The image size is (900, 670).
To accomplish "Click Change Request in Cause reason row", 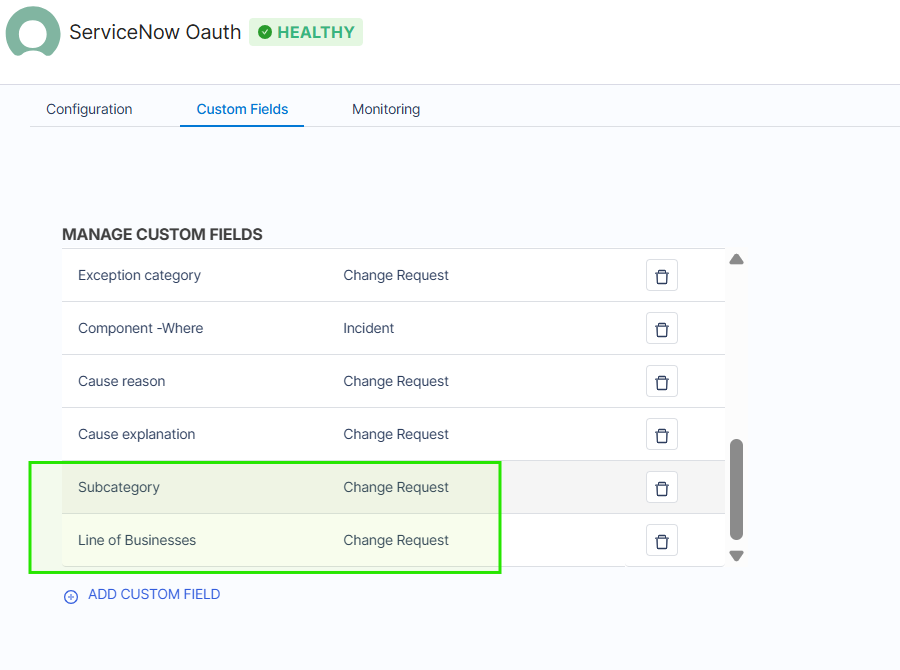I will [396, 381].
